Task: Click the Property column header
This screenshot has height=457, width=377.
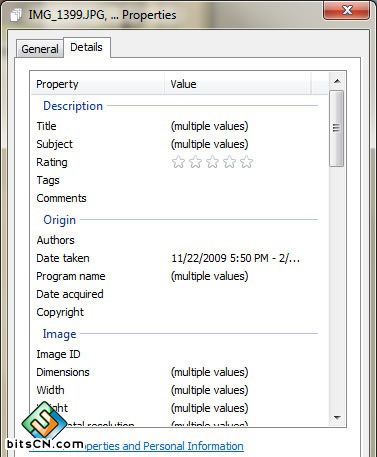Action: [x=98, y=84]
